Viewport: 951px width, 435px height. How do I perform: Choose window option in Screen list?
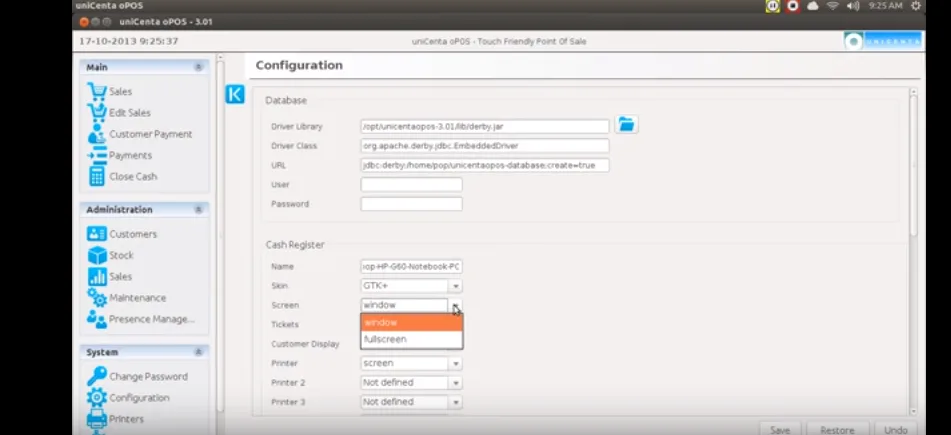(412, 323)
